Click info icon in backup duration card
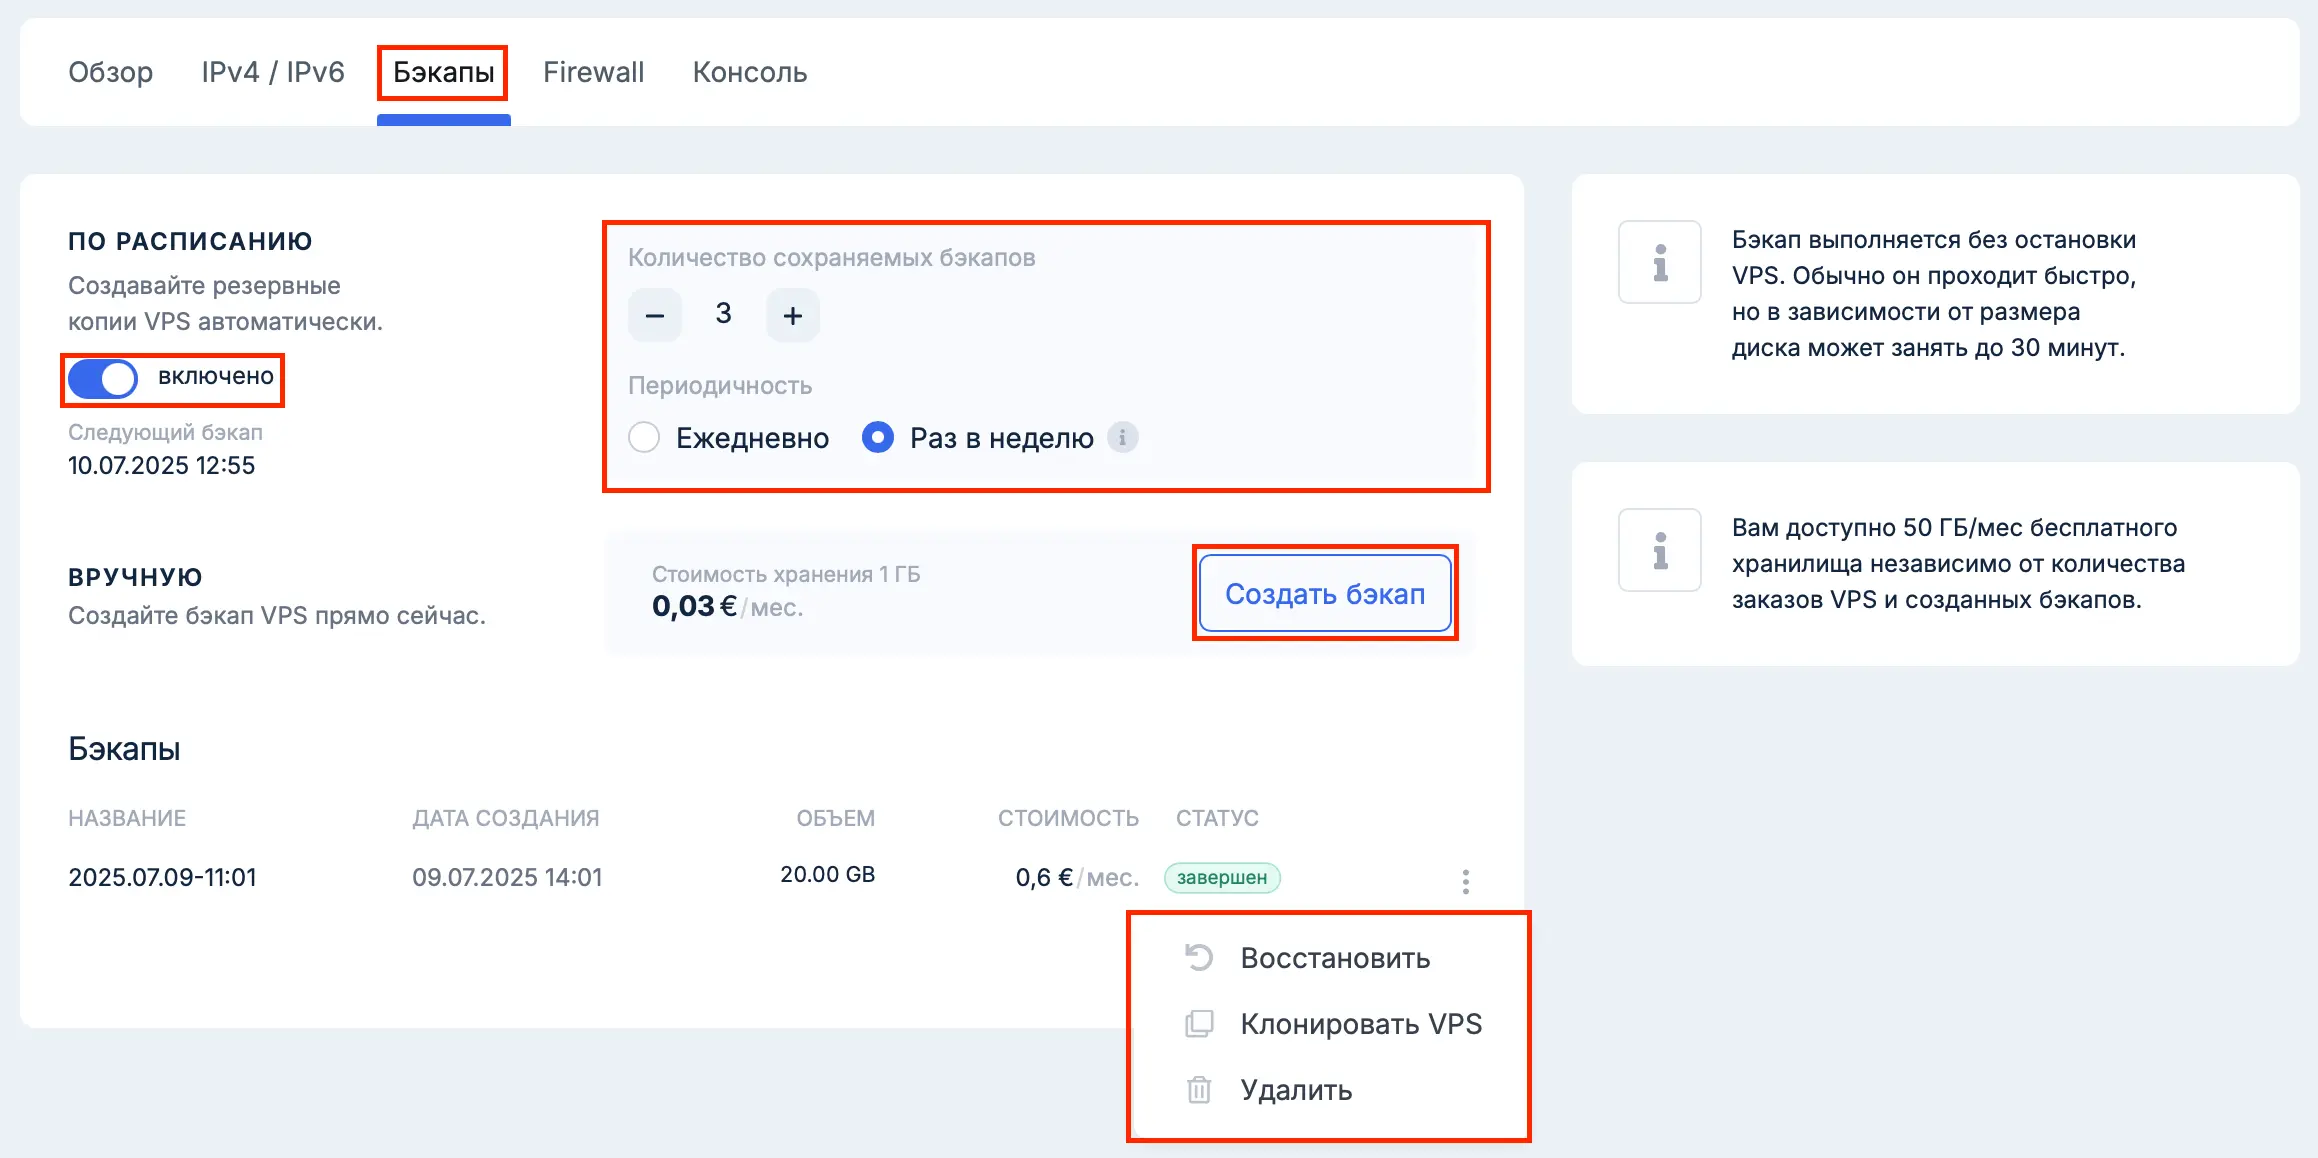This screenshot has height=1158, width=2318. 1659,263
